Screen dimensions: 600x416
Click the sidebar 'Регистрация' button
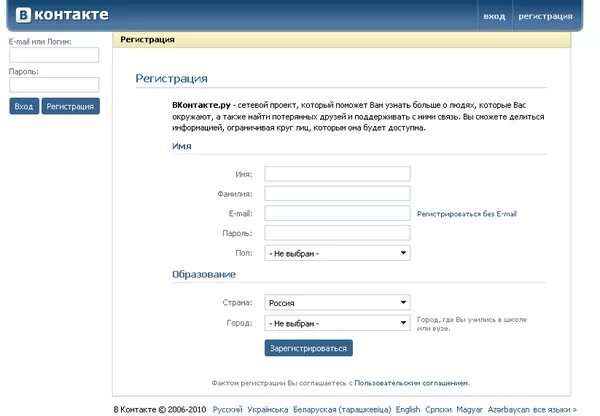(x=70, y=106)
